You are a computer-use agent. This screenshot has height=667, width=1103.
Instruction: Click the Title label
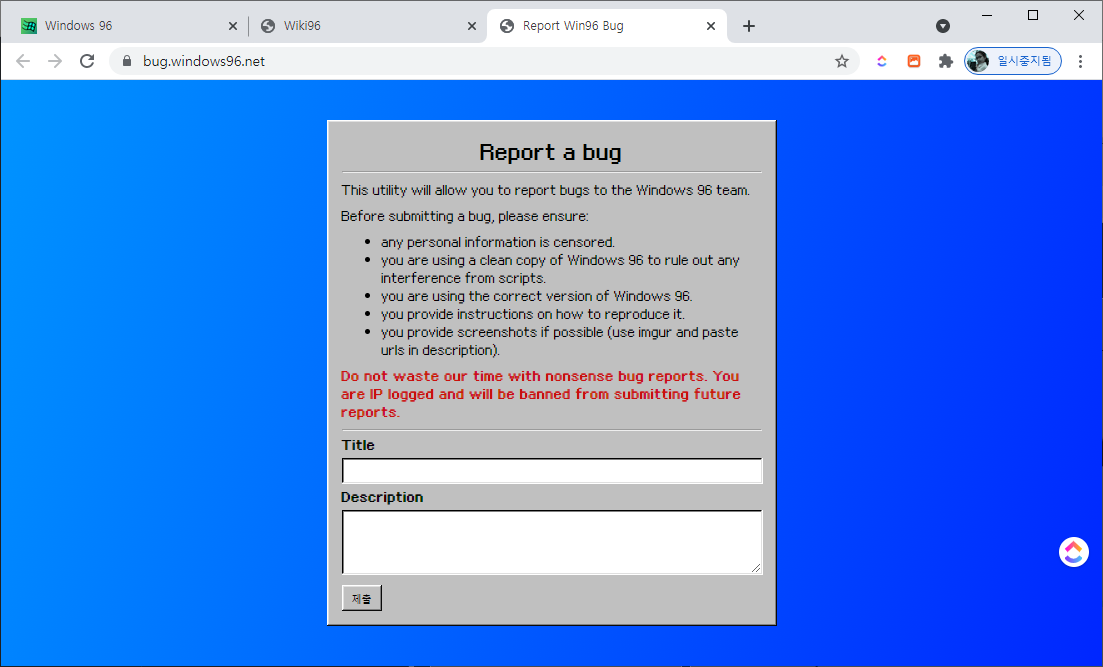click(x=358, y=445)
